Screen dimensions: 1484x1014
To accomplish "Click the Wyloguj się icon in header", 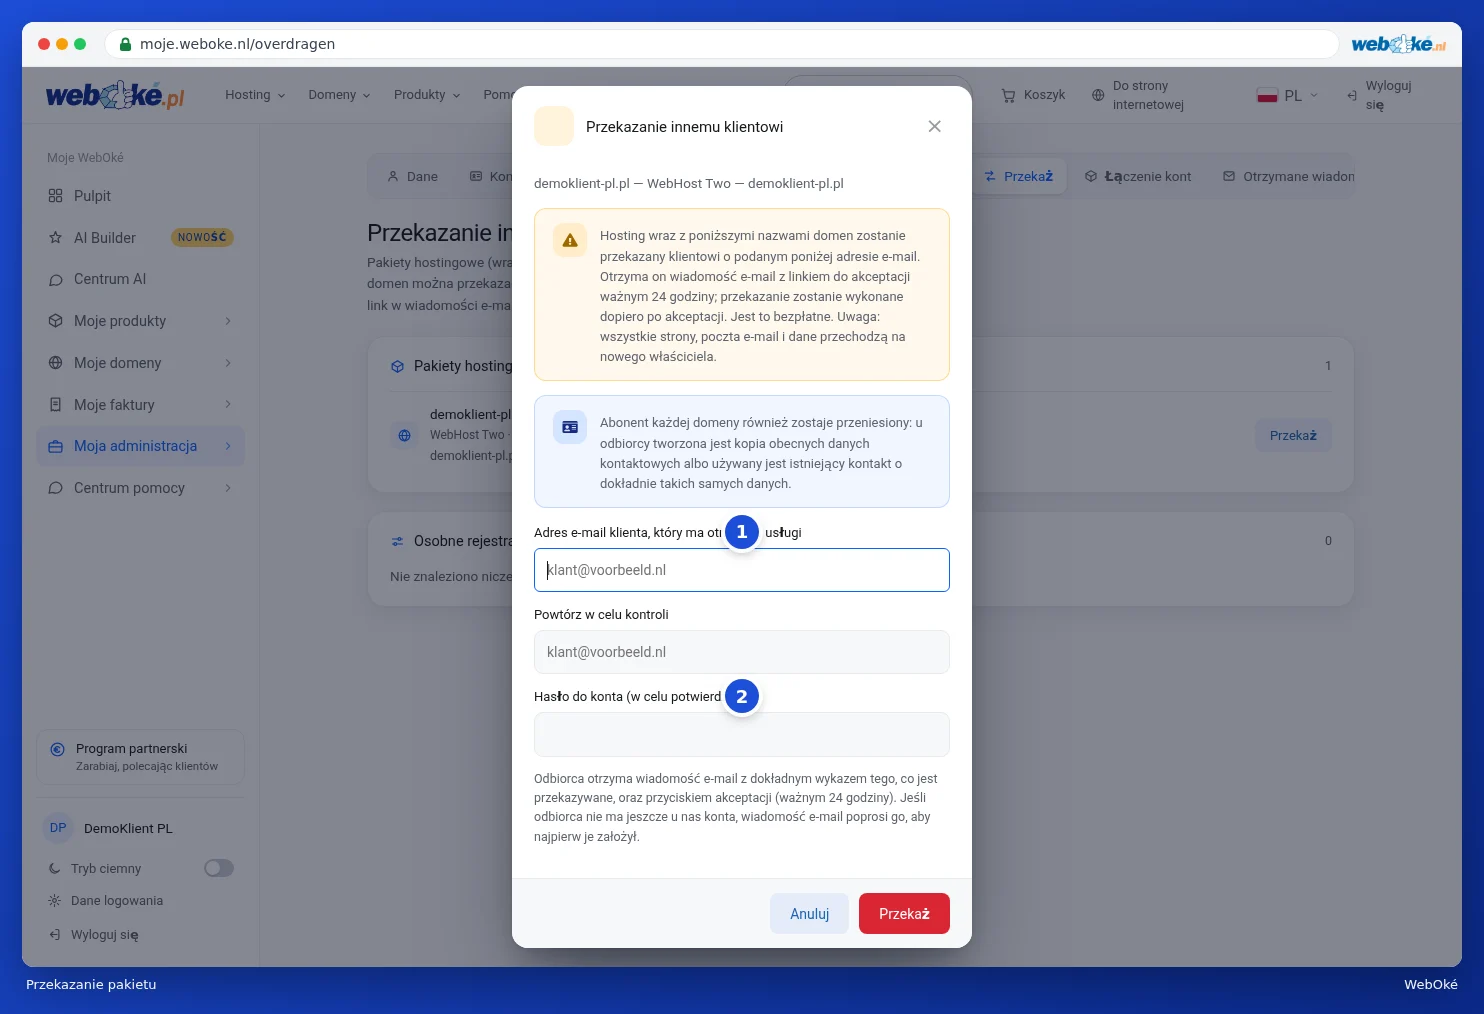I will 1352,96.
